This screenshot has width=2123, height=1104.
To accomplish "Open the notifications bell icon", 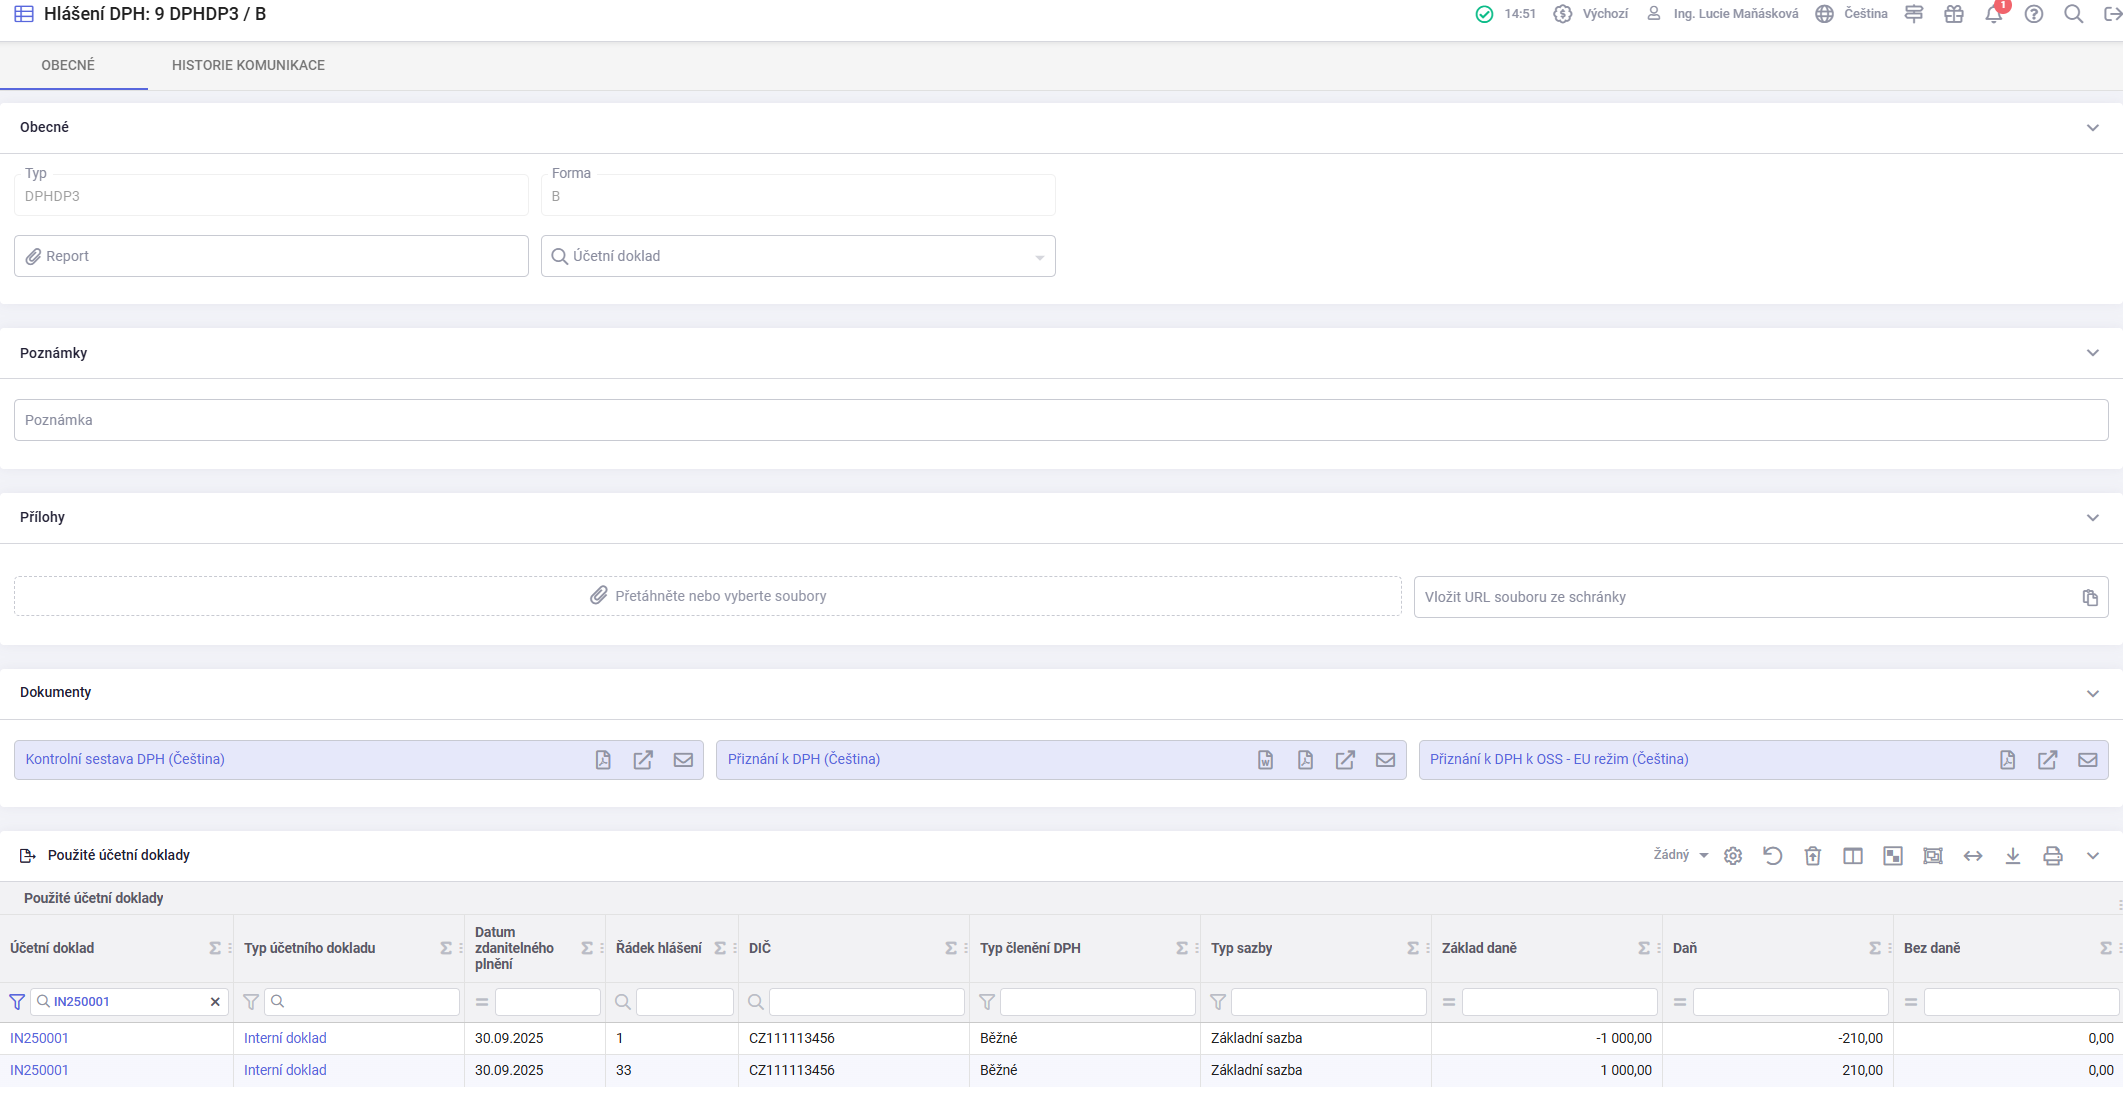I will tap(1993, 14).
